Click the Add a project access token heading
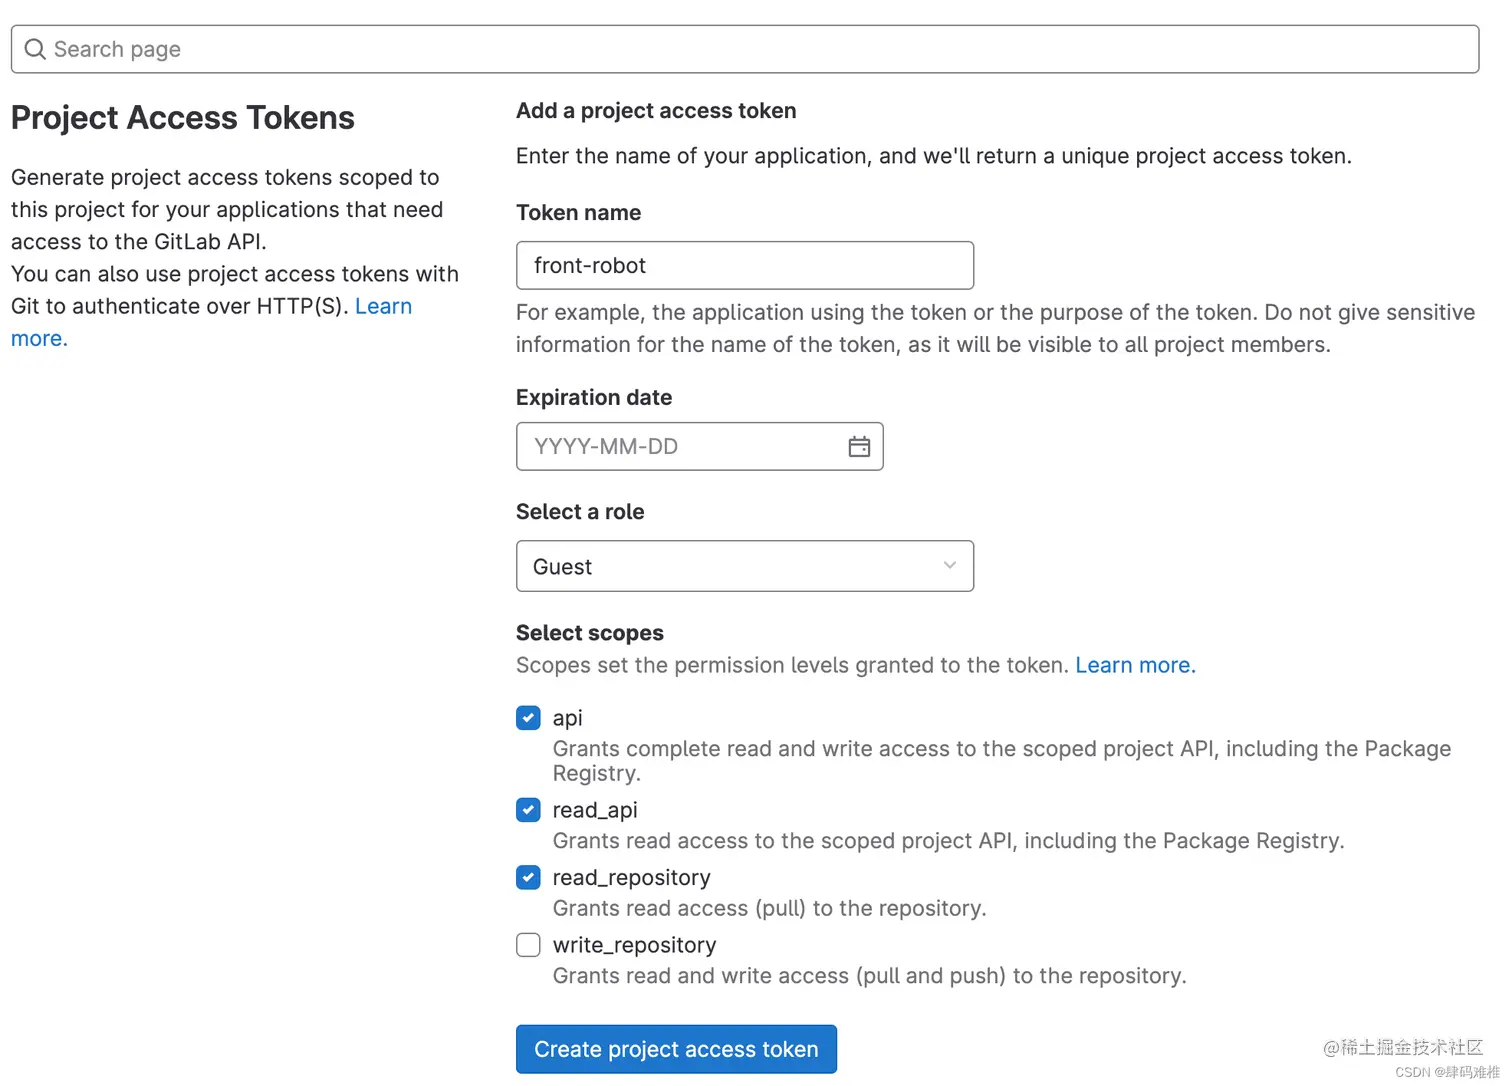1512x1086 pixels. 656,111
